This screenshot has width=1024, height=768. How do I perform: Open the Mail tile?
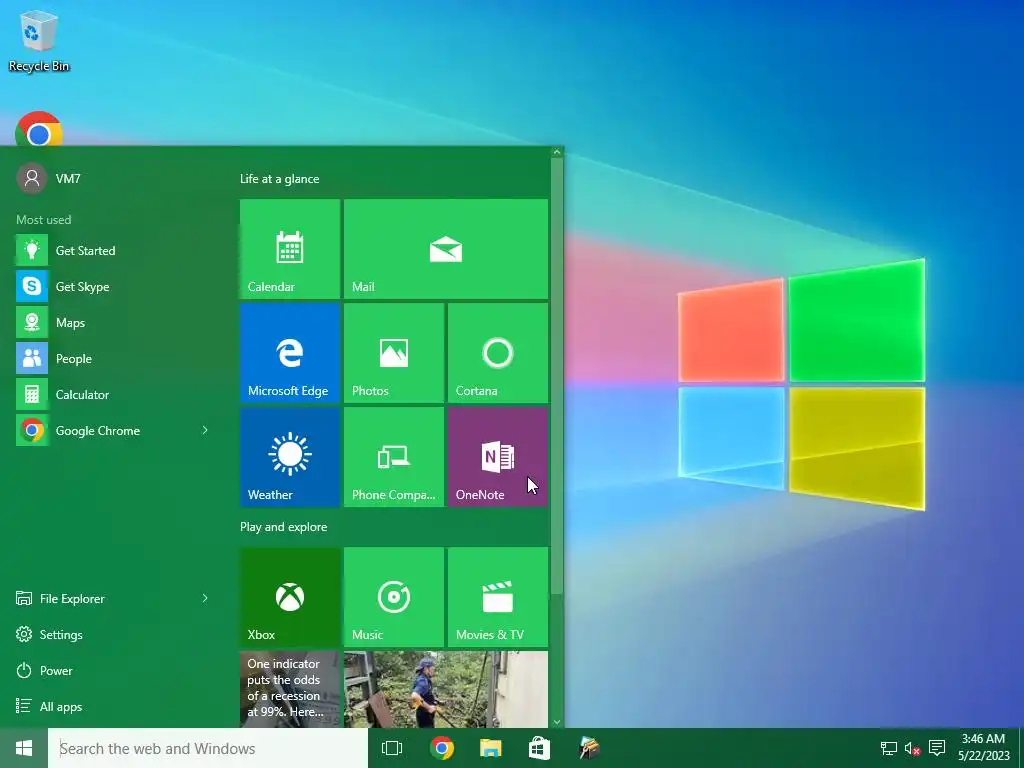(446, 249)
